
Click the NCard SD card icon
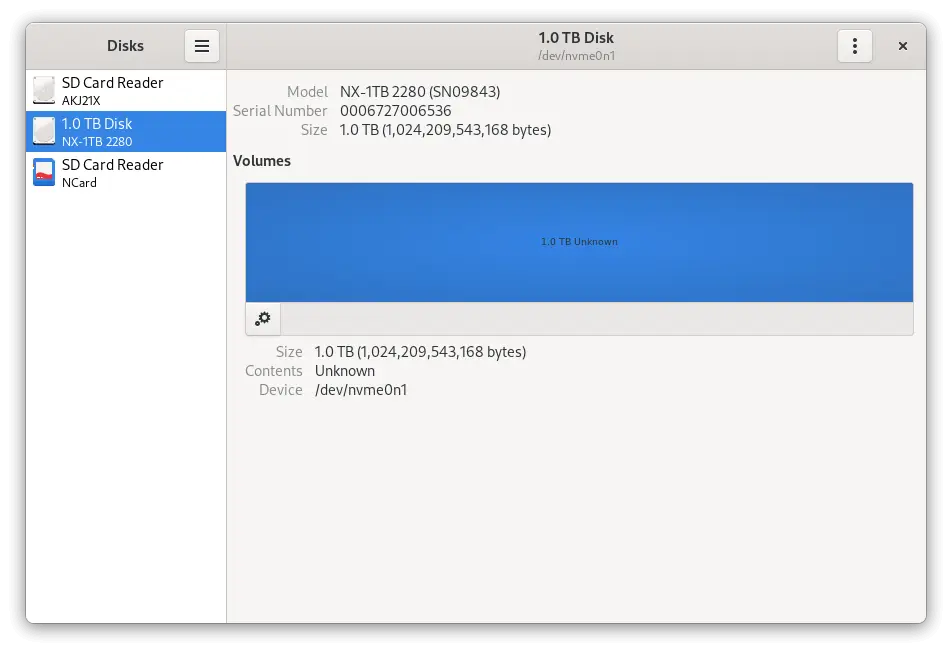pos(44,172)
